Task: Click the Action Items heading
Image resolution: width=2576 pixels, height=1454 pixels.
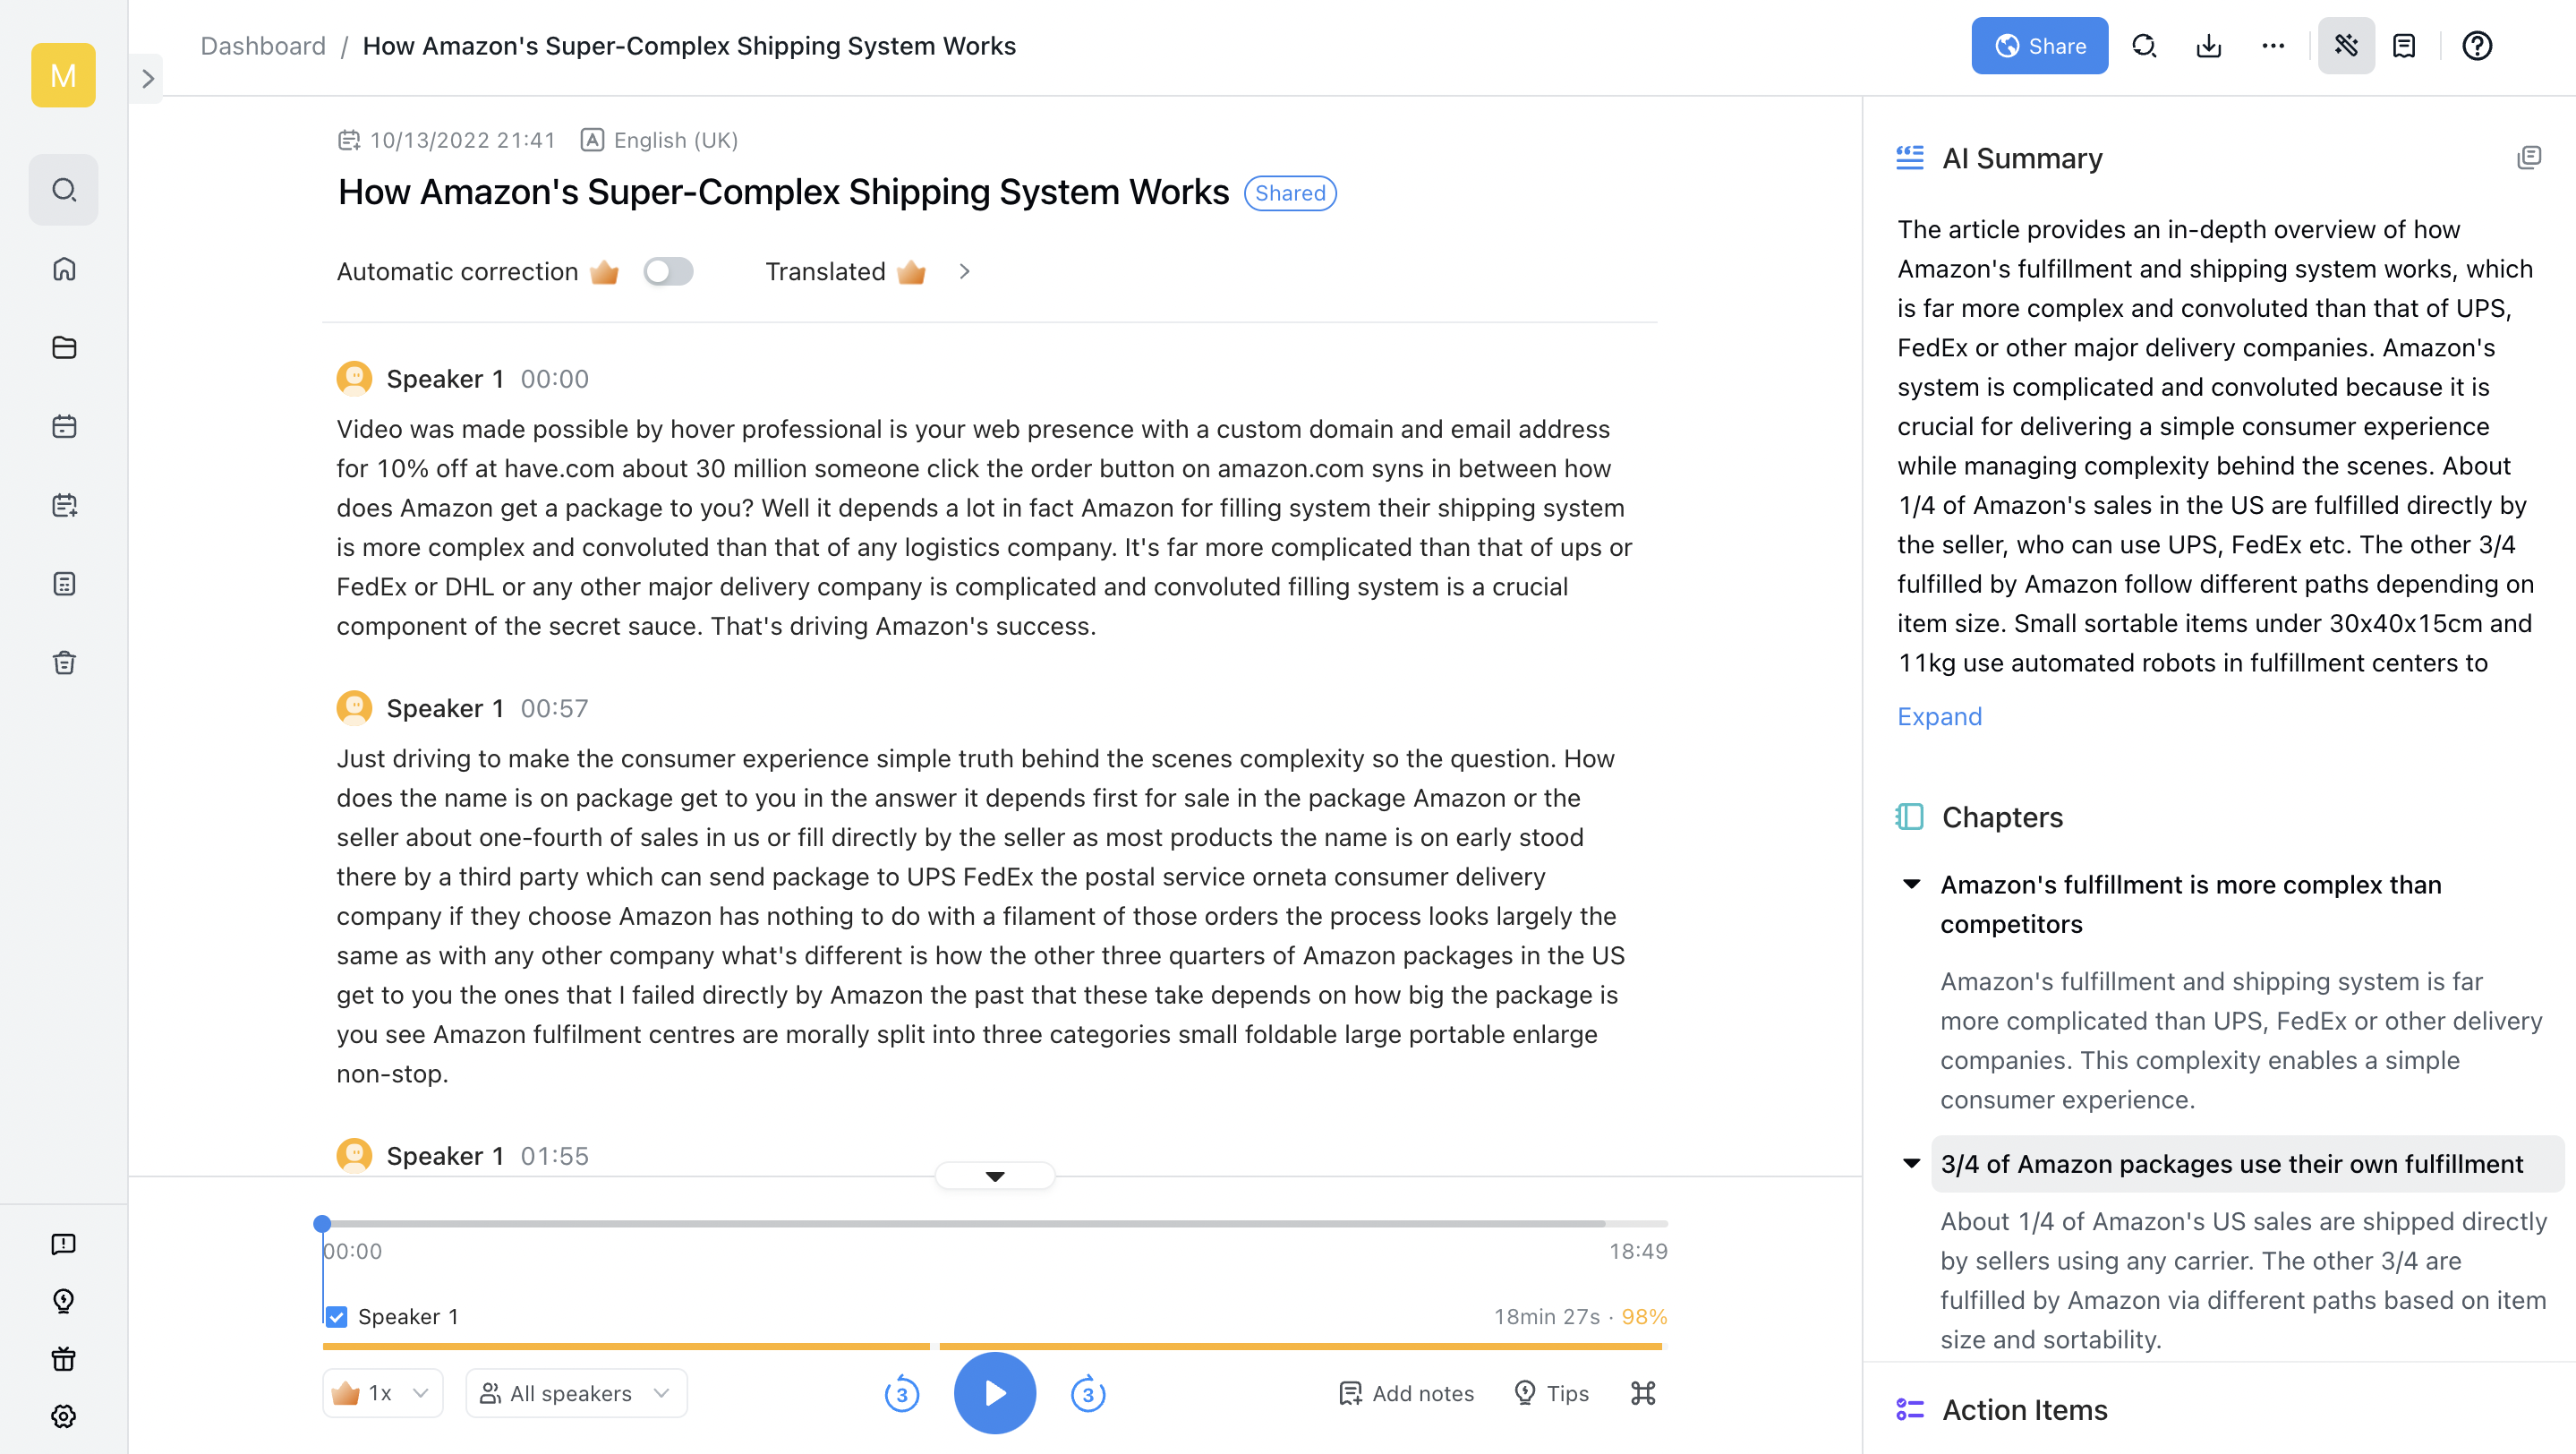Action: click(x=2024, y=1409)
